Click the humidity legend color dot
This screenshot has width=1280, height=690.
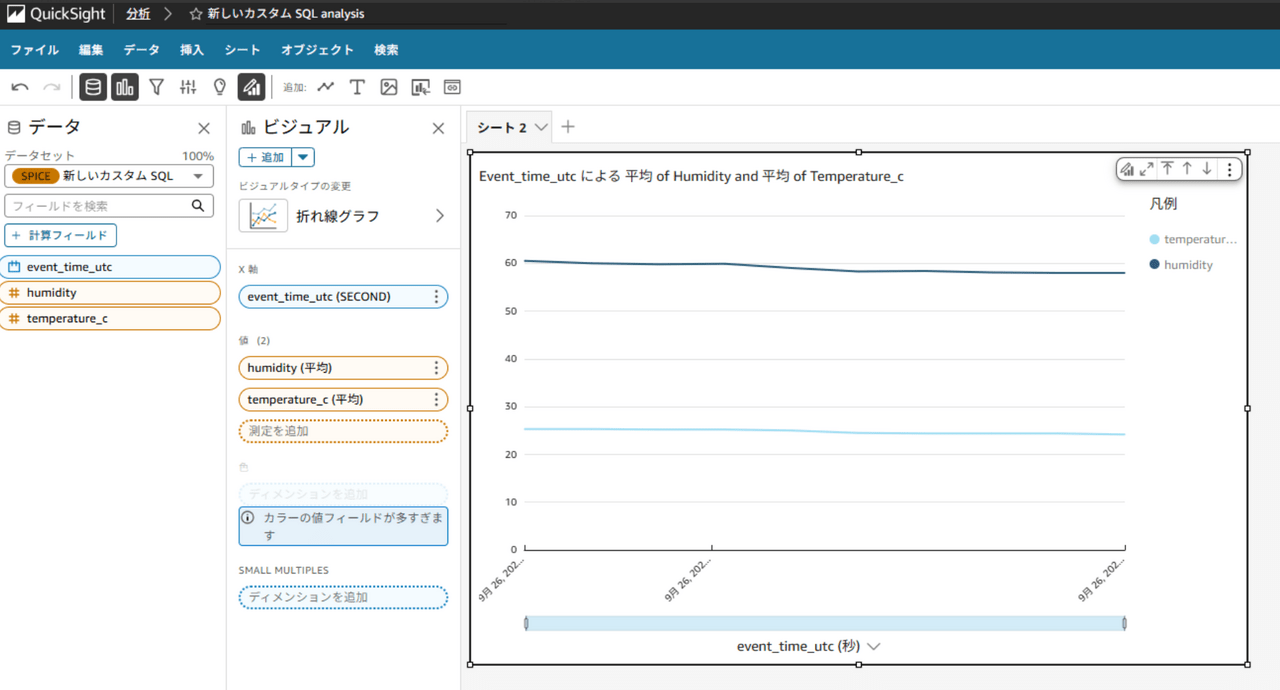[x=1155, y=265]
